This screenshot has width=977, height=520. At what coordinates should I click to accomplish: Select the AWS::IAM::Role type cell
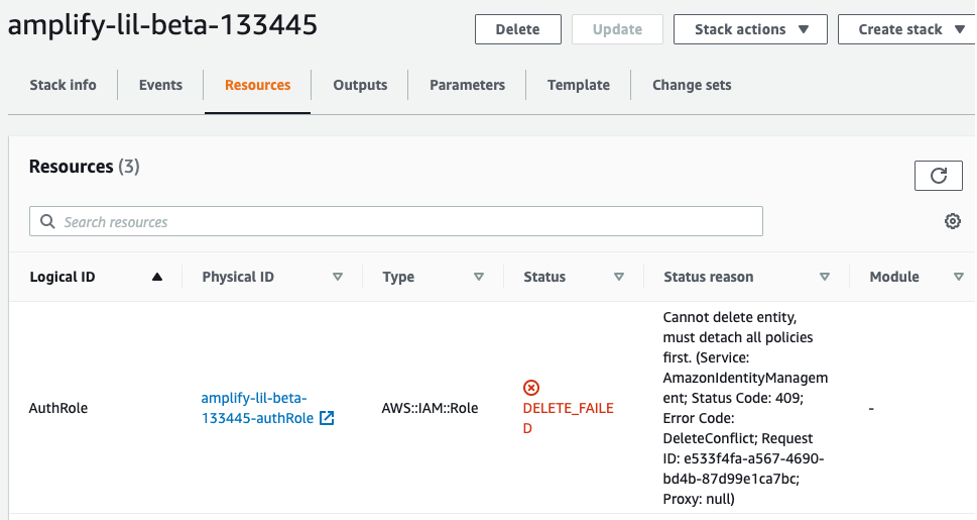click(430, 408)
